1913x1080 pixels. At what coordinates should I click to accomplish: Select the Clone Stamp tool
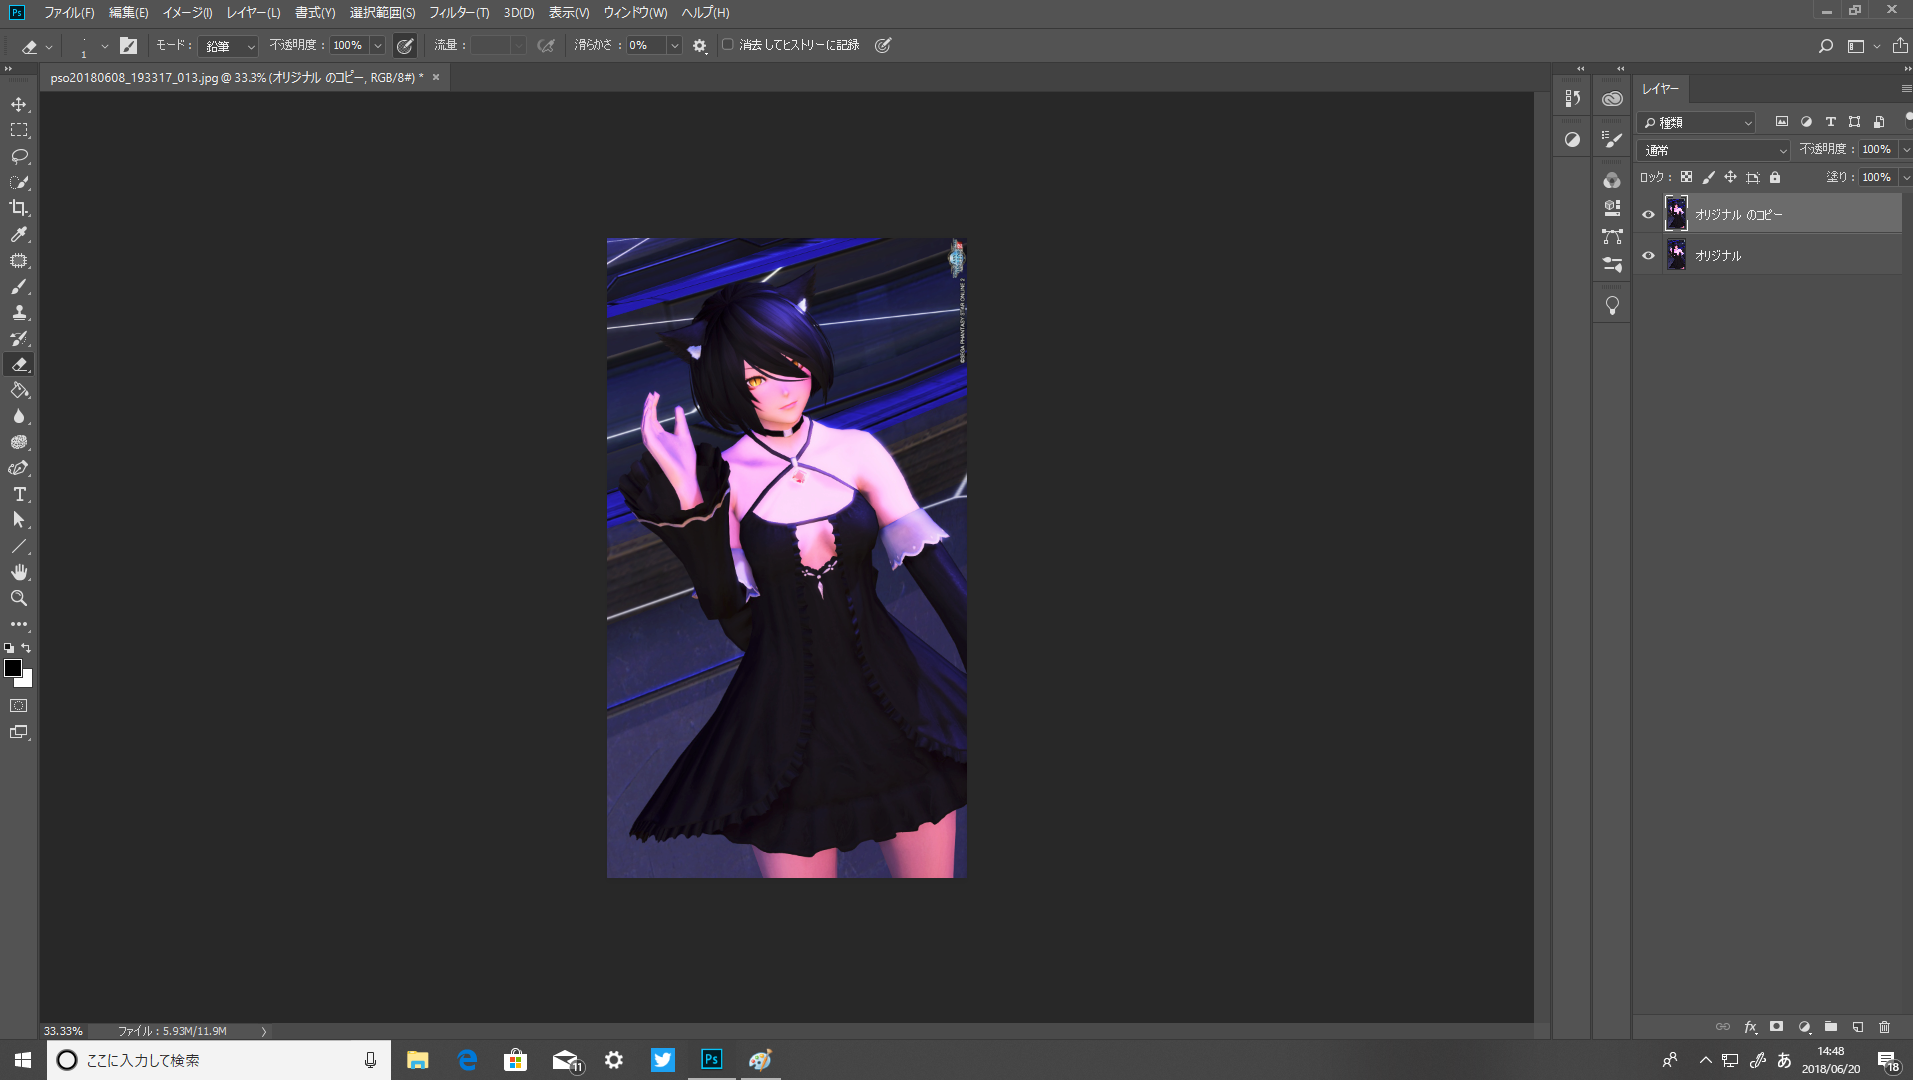[19, 312]
